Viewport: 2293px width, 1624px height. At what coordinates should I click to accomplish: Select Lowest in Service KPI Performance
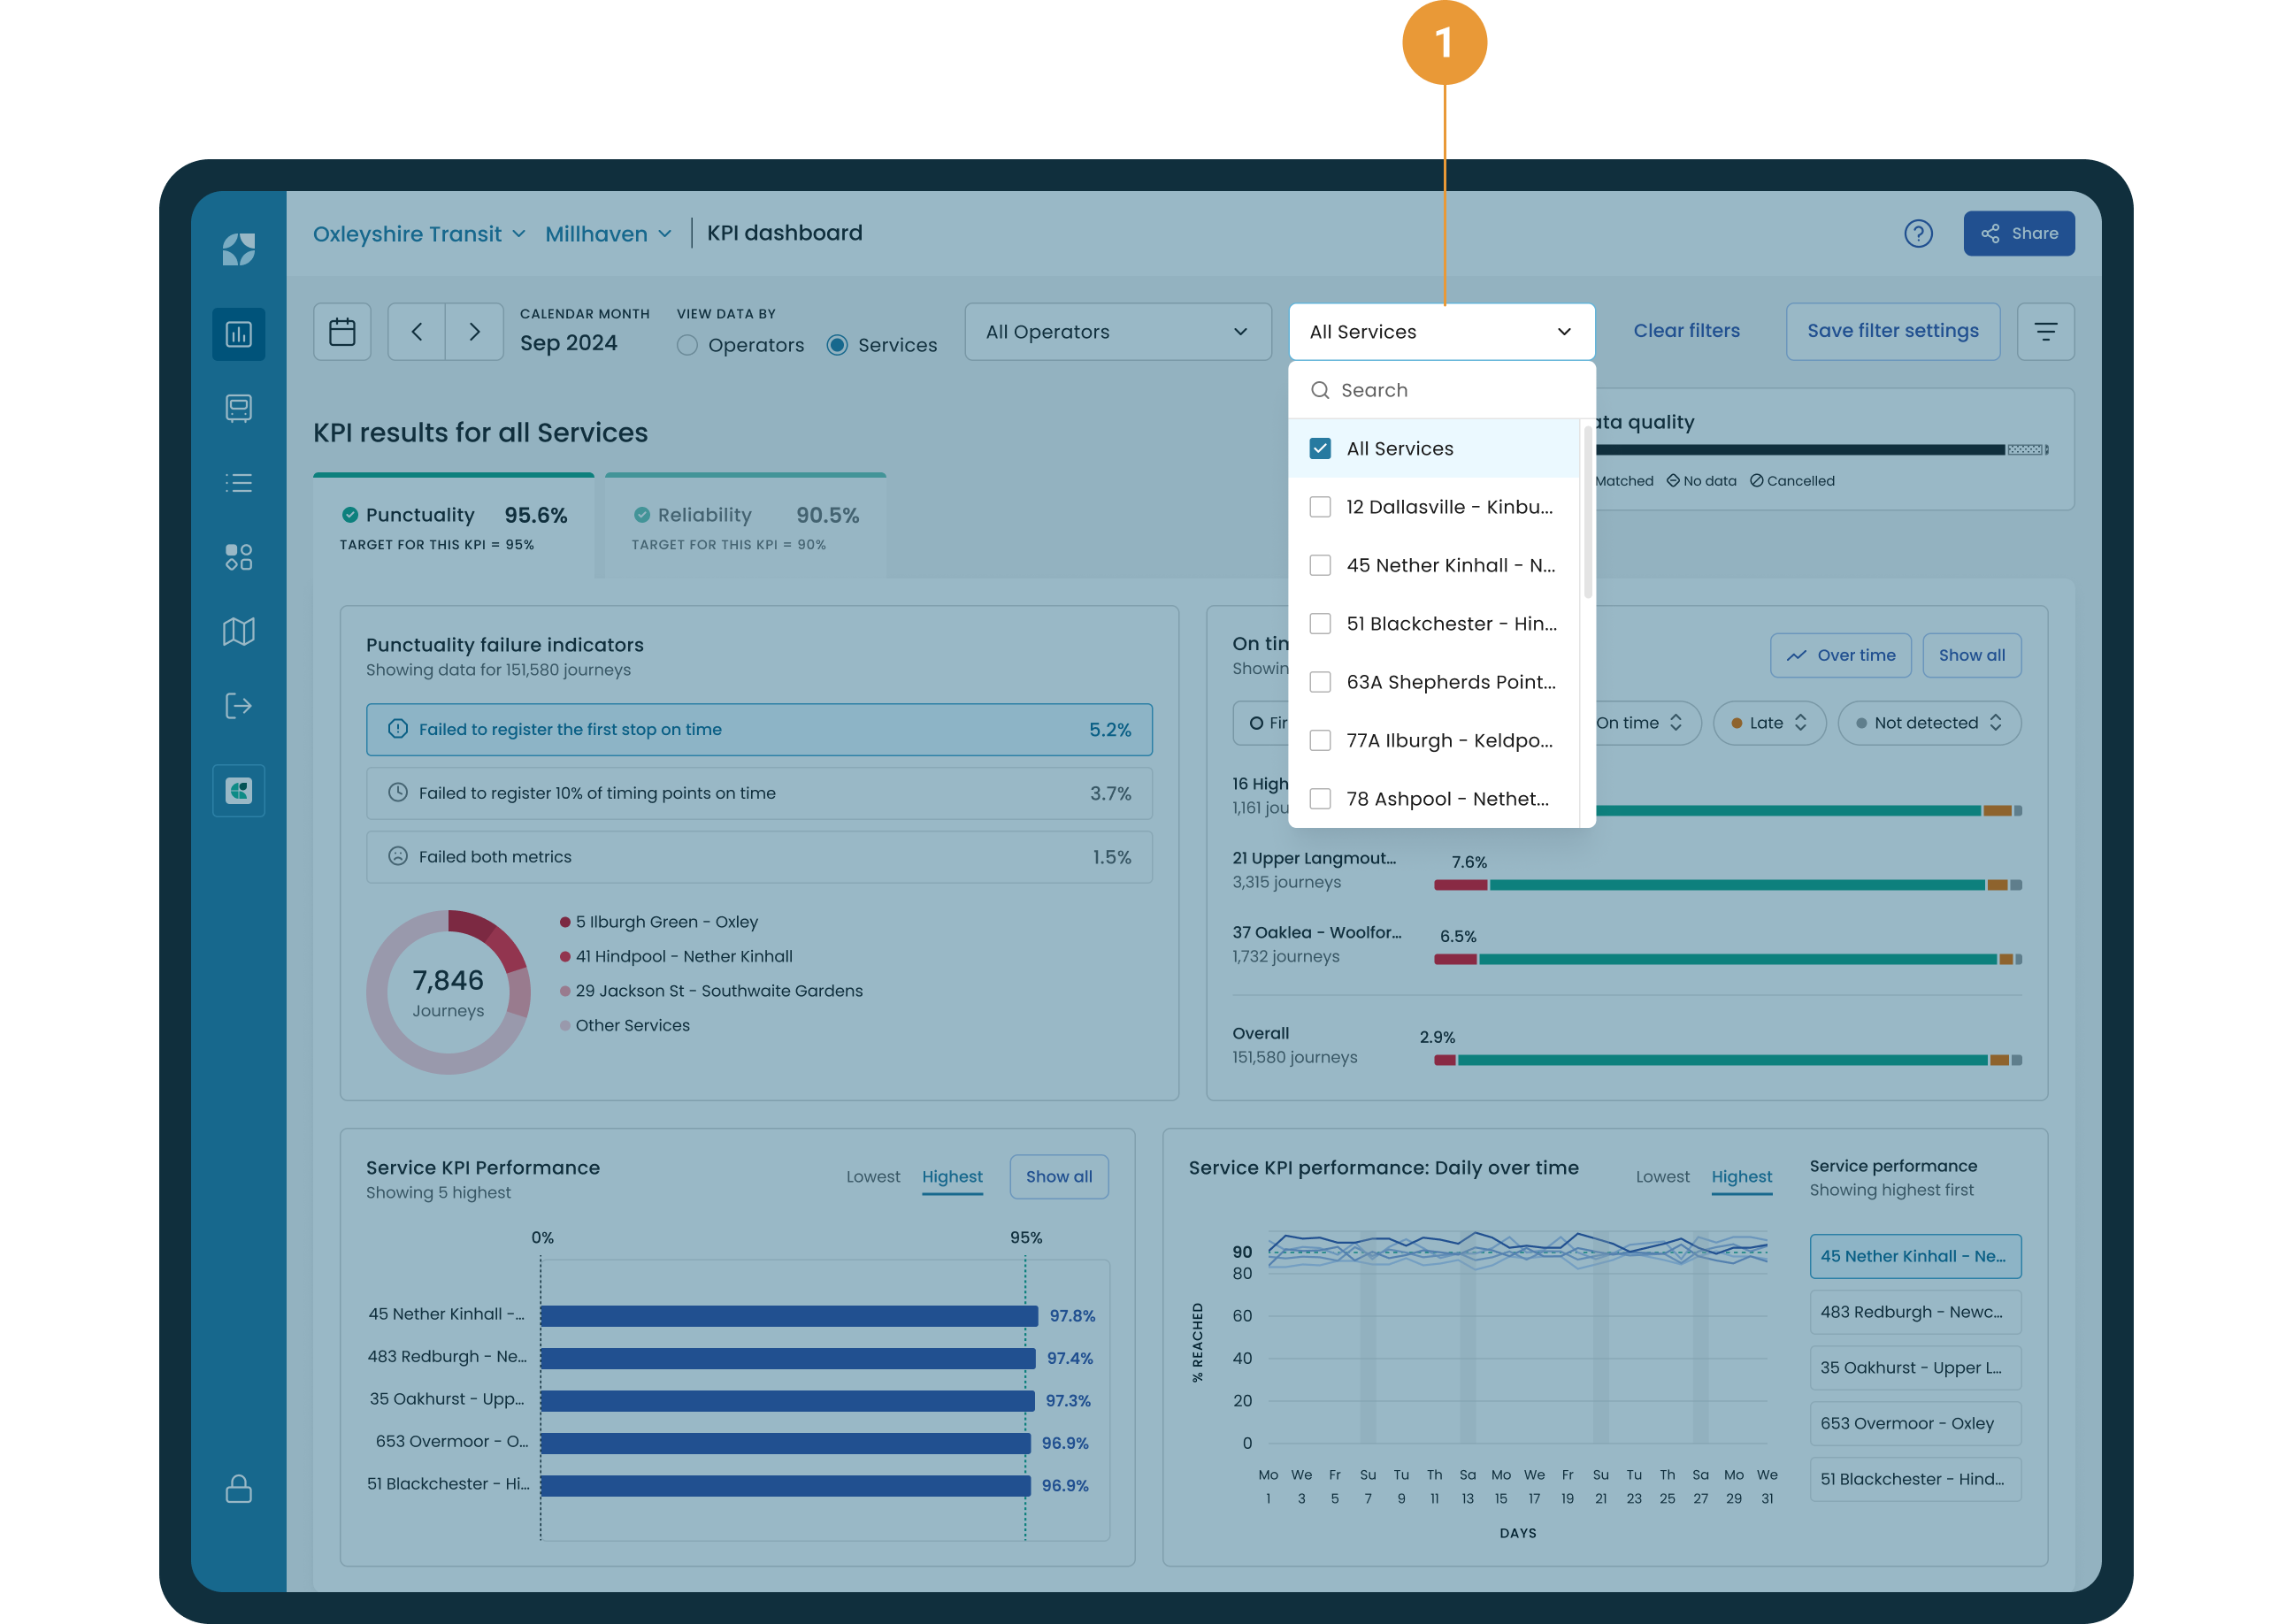point(872,1177)
